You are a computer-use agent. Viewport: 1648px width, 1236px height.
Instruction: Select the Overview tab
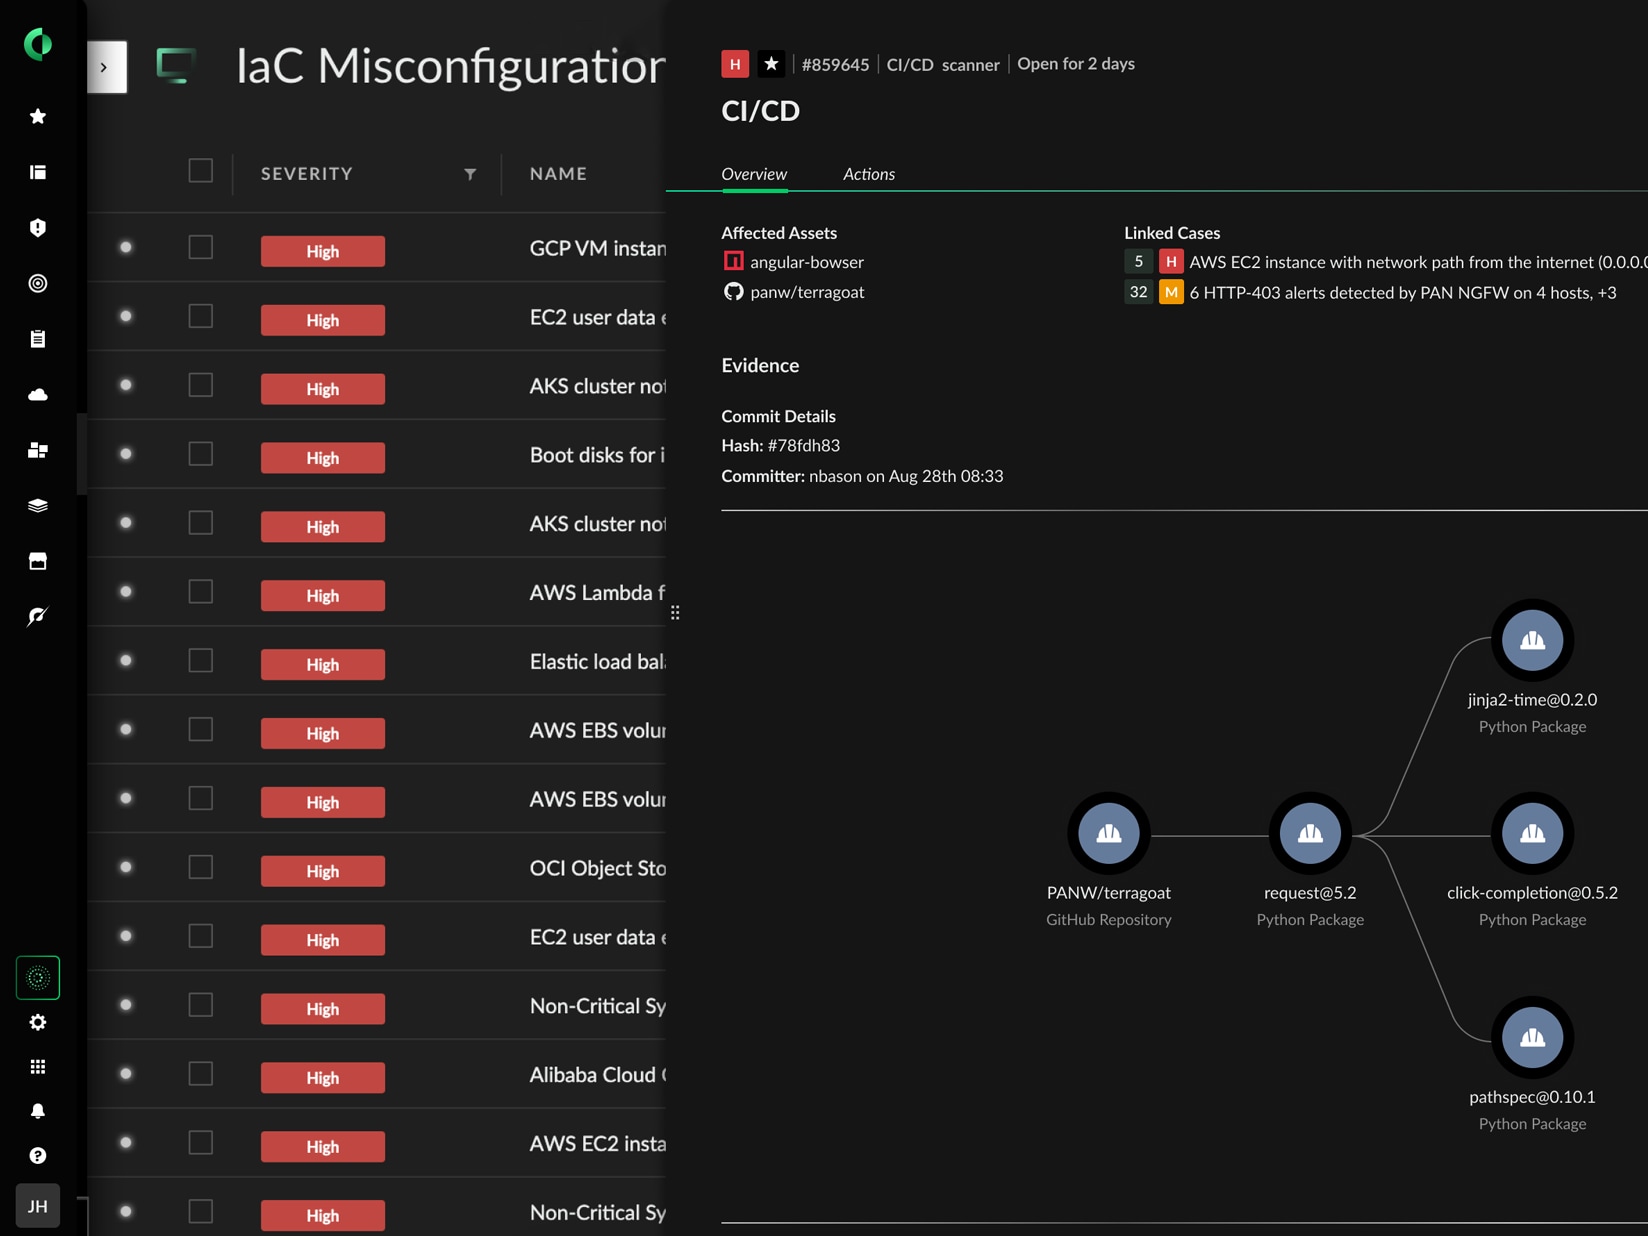(754, 174)
